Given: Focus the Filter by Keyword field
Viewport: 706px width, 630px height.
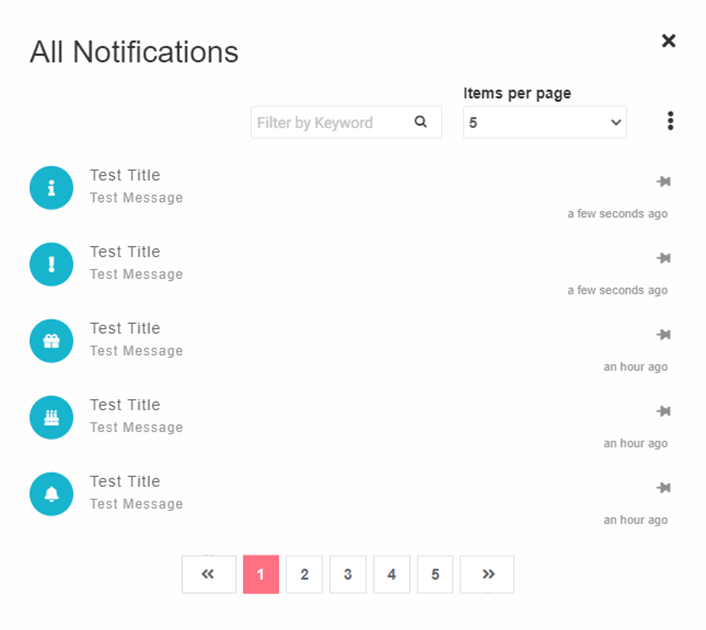Looking at the screenshot, I should click(x=330, y=123).
